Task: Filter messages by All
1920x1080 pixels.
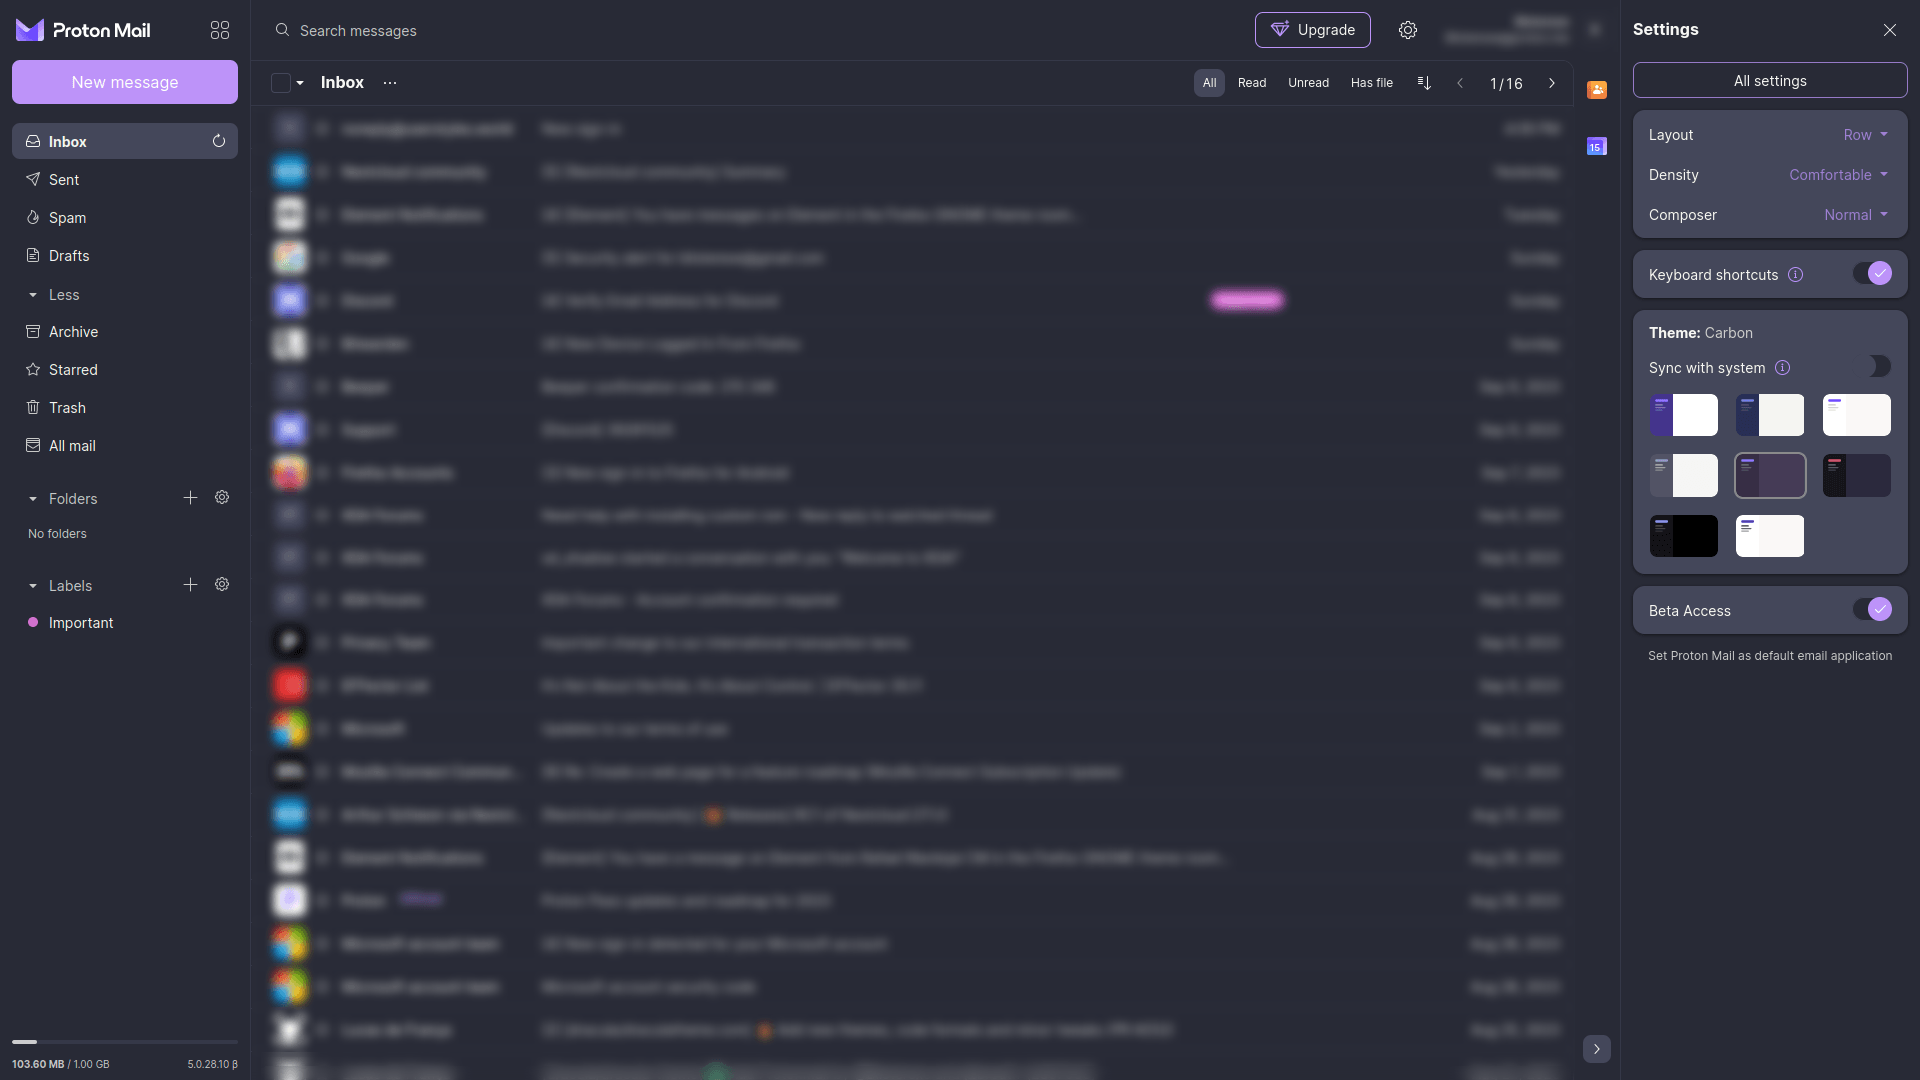Action: (x=1209, y=83)
